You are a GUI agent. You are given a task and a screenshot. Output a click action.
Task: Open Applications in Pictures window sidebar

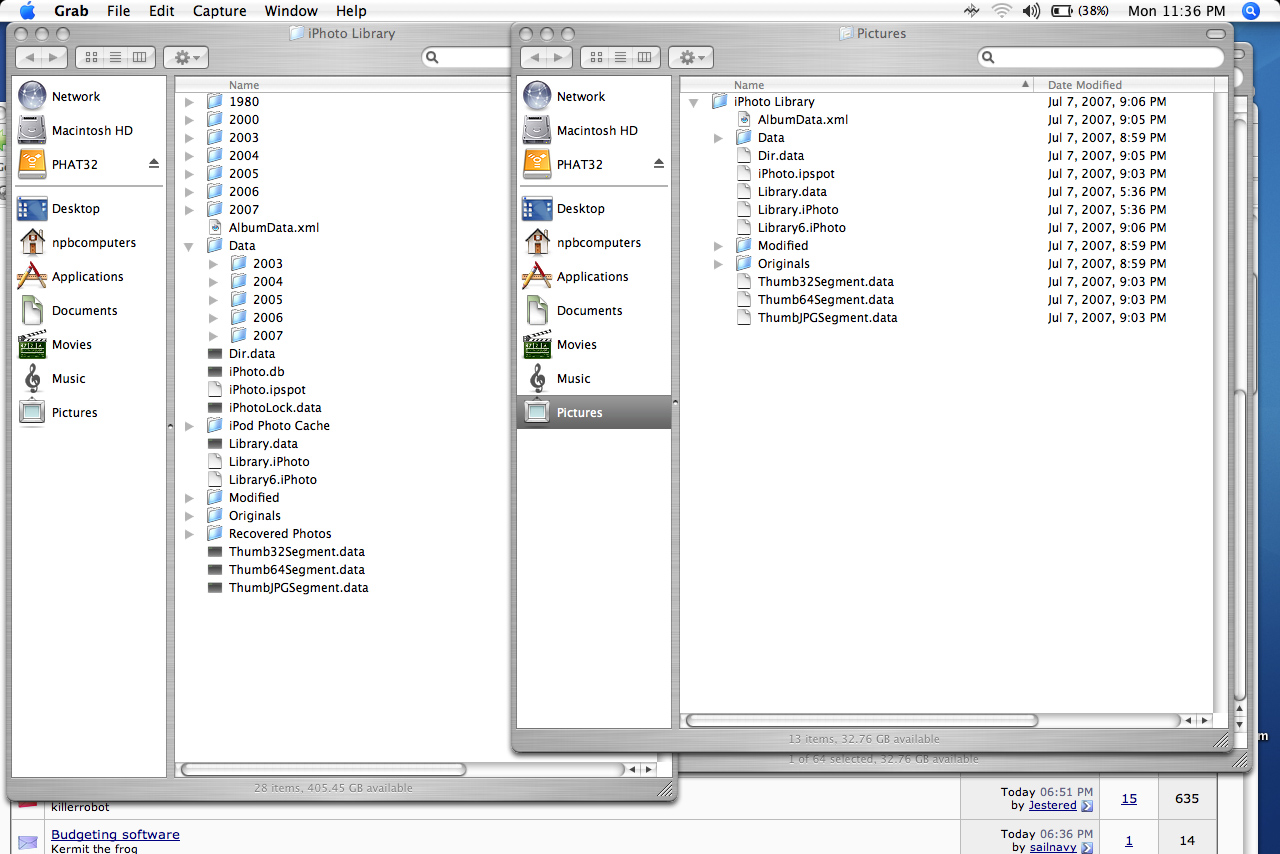[x=575, y=277]
